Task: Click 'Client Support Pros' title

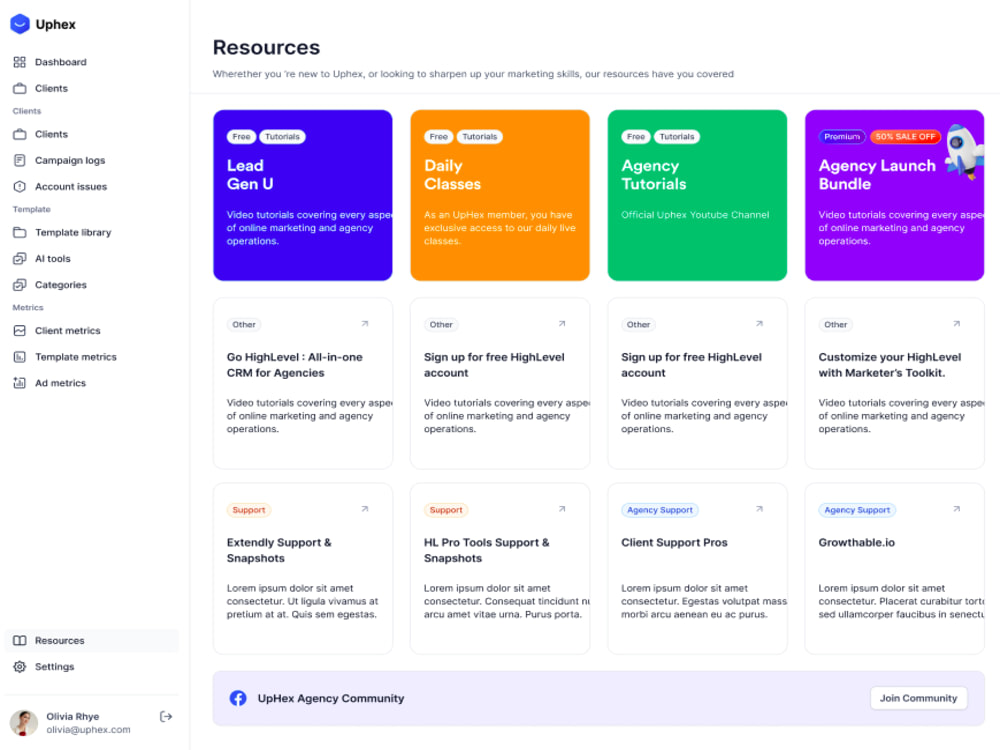Action: click(674, 542)
